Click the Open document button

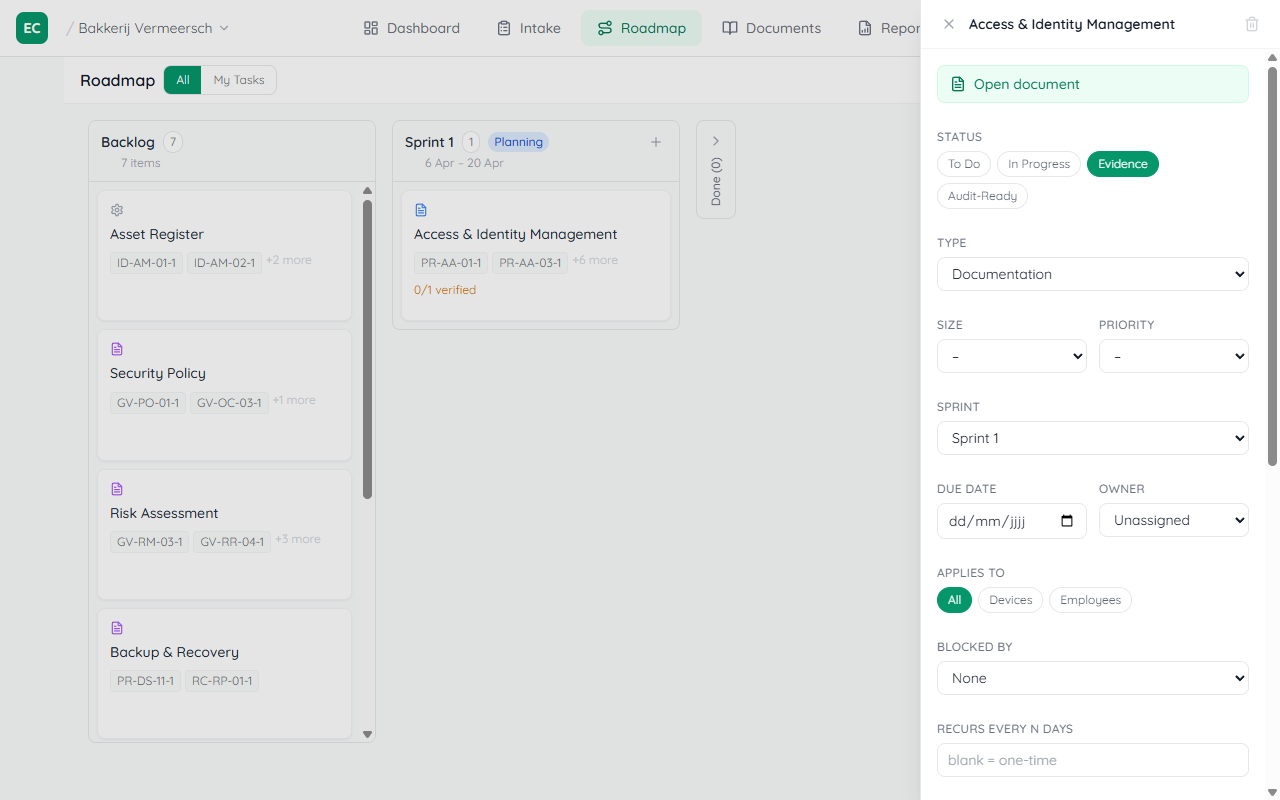[x=1092, y=84]
